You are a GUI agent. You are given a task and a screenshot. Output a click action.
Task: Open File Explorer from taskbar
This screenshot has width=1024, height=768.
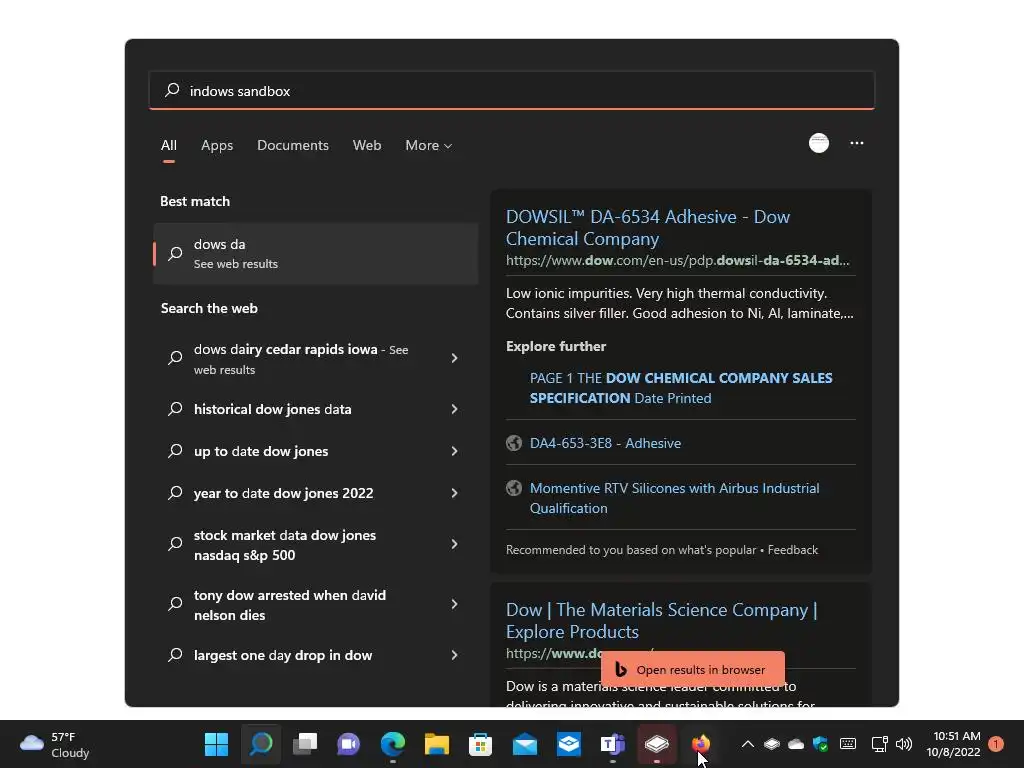[436, 743]
